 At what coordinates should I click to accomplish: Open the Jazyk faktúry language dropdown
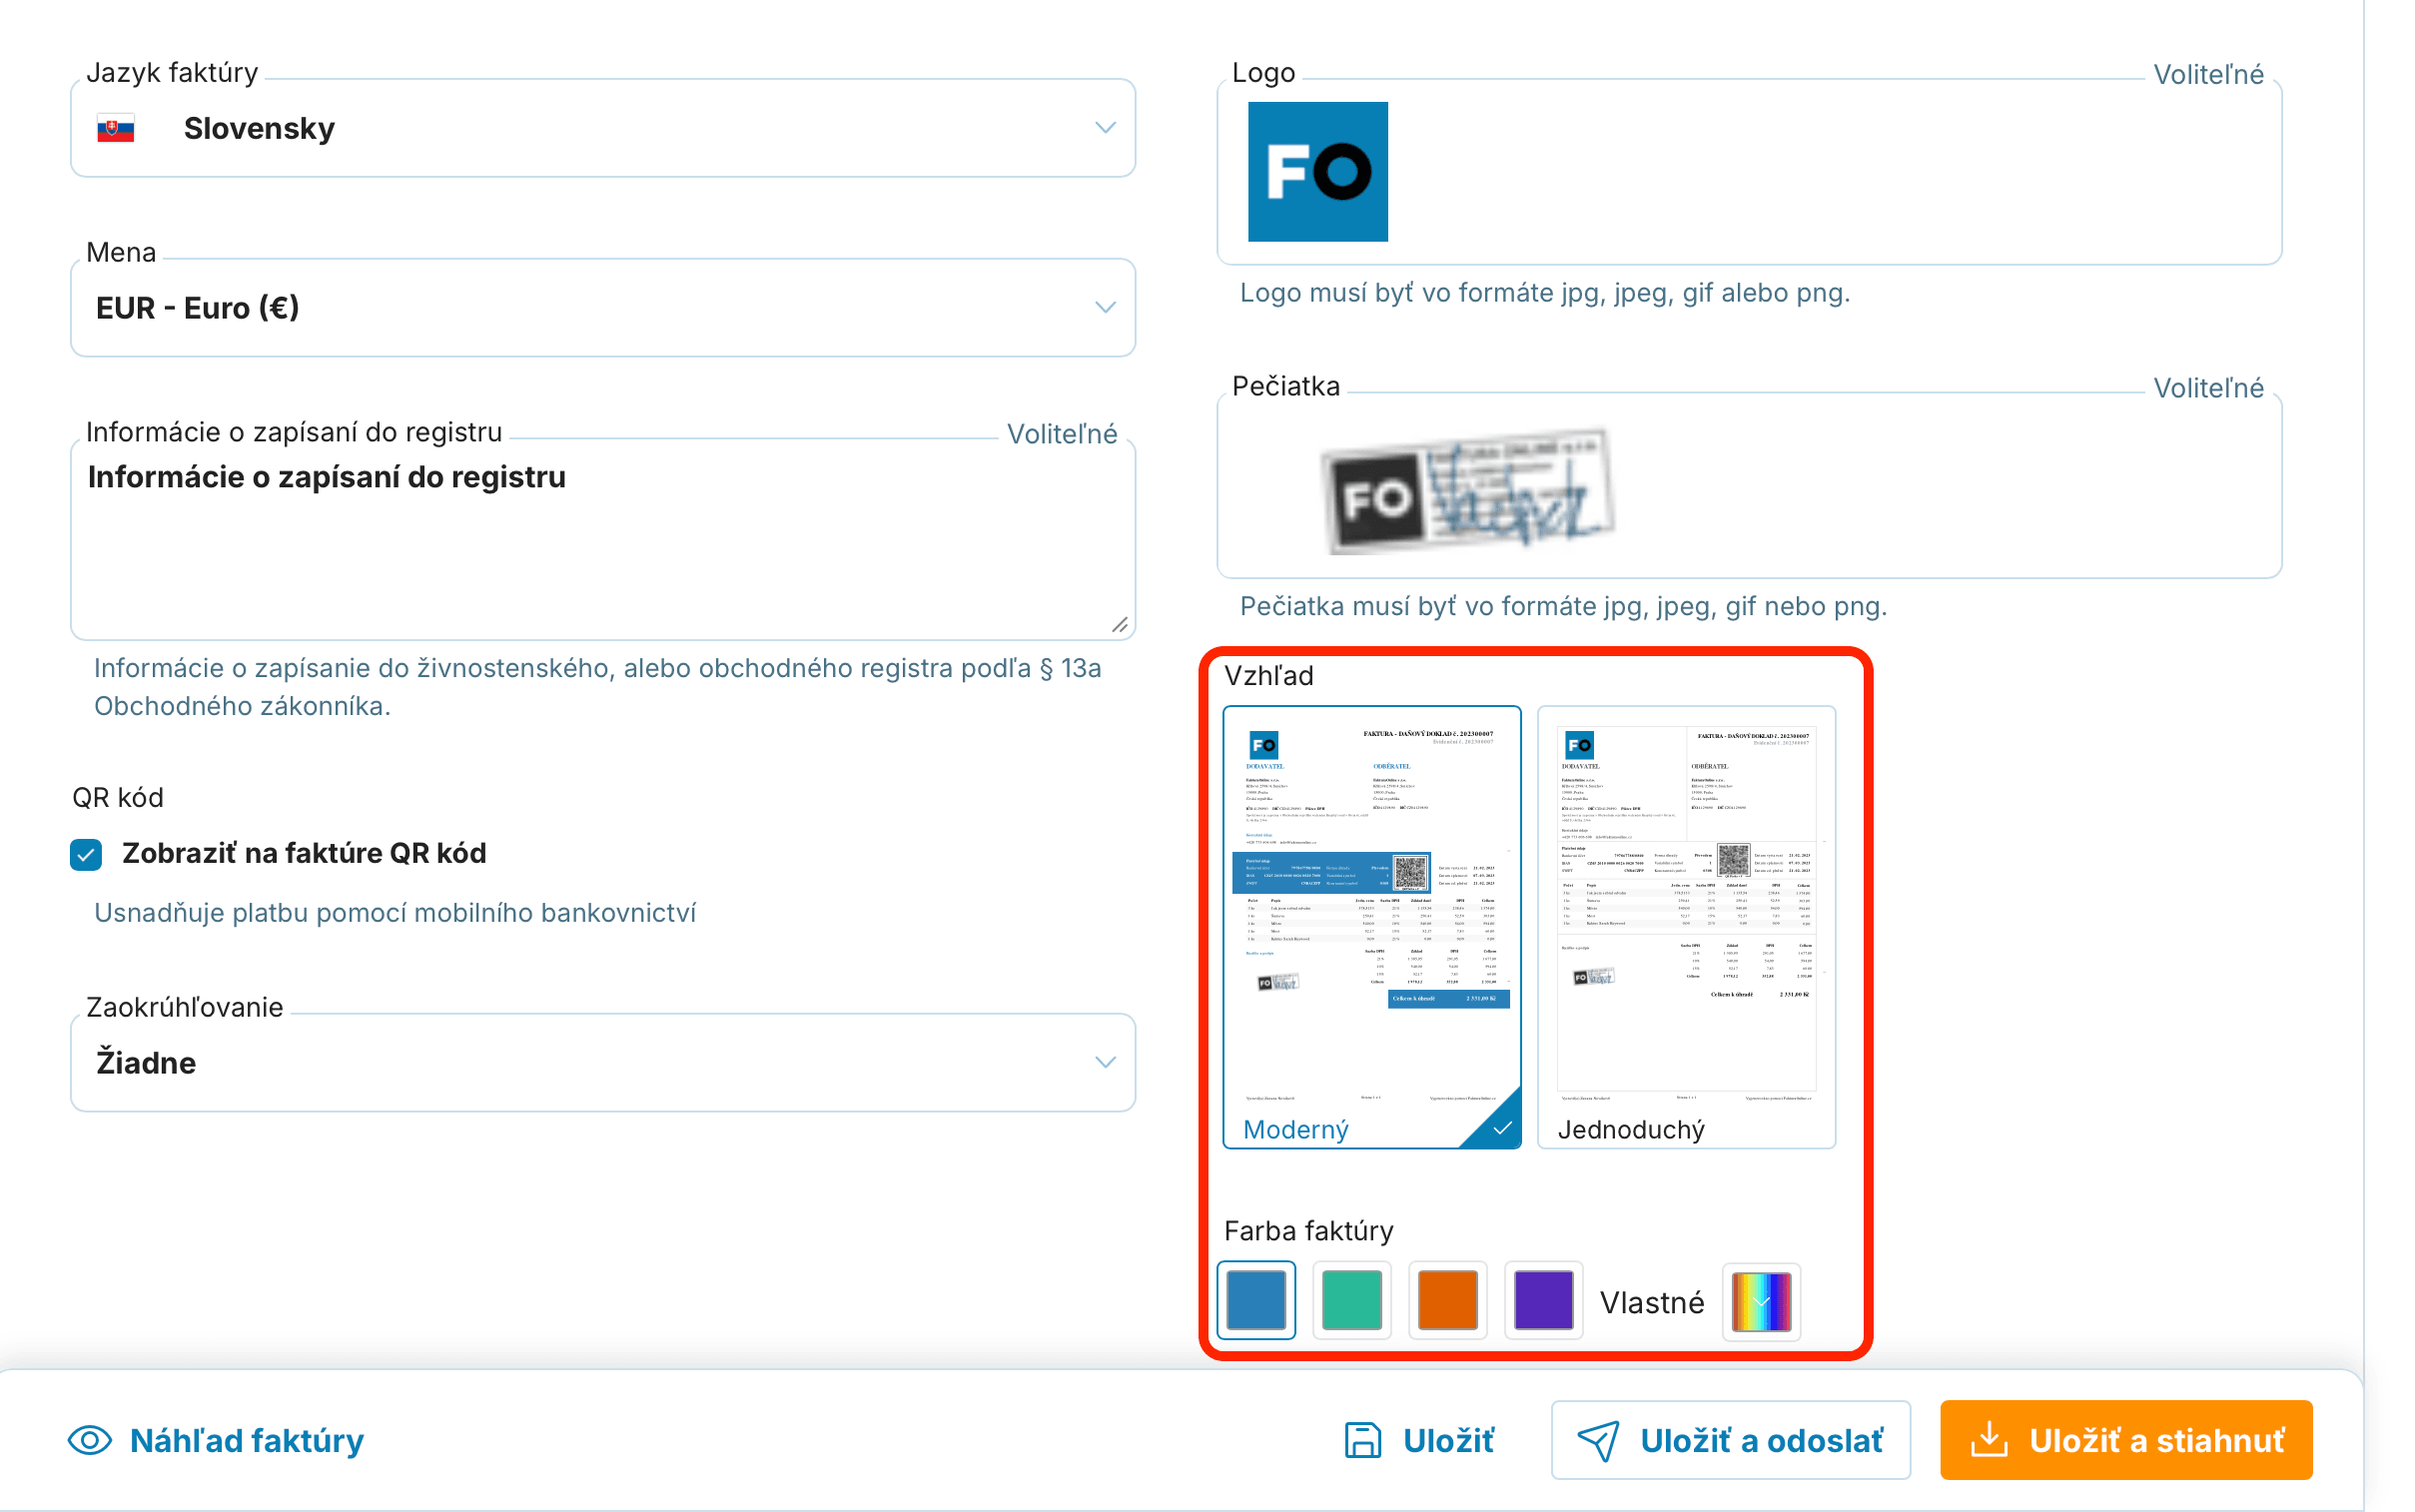[x=602, y=128]
